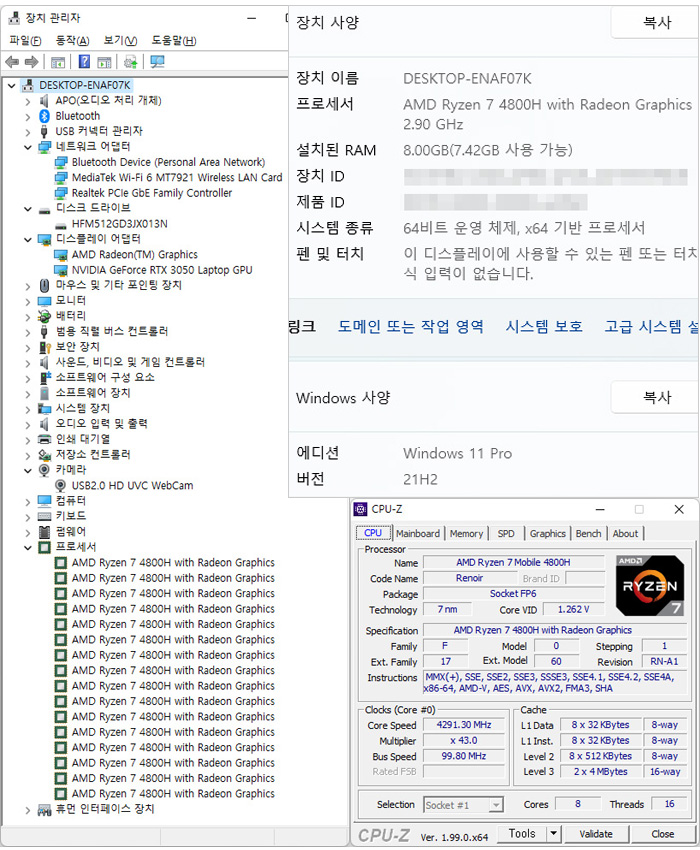
Task: Click the Update driver toolbar icon
Action: click(130, 62)
